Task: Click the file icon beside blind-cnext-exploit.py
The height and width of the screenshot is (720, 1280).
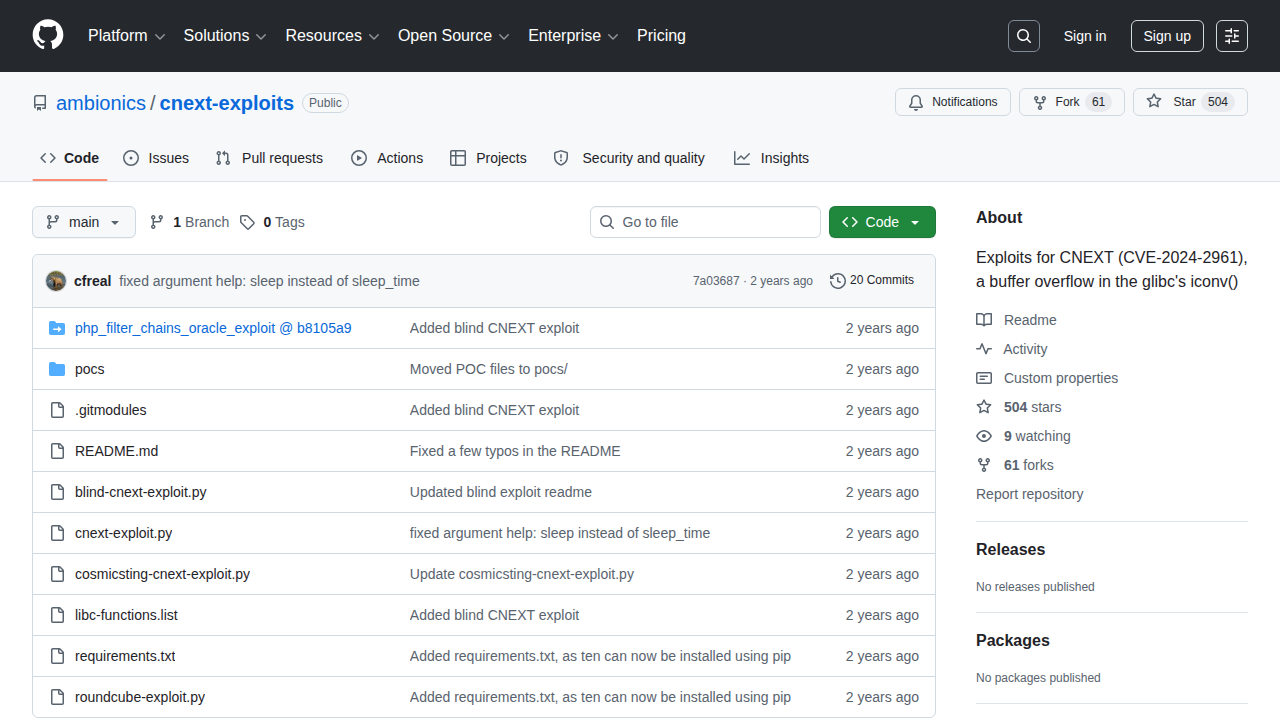Action: pos(57,492)
